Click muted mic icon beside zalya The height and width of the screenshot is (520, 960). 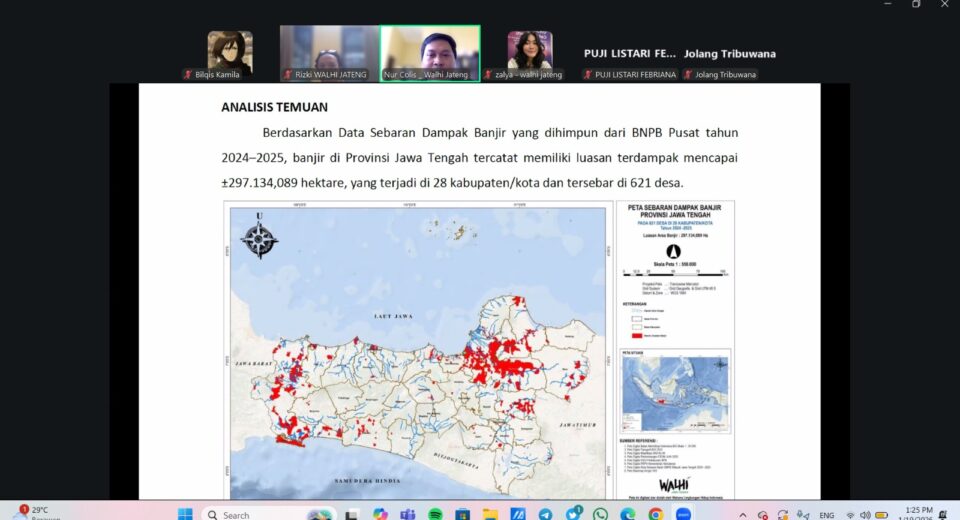pyautogui.click(x=488, y=75)
